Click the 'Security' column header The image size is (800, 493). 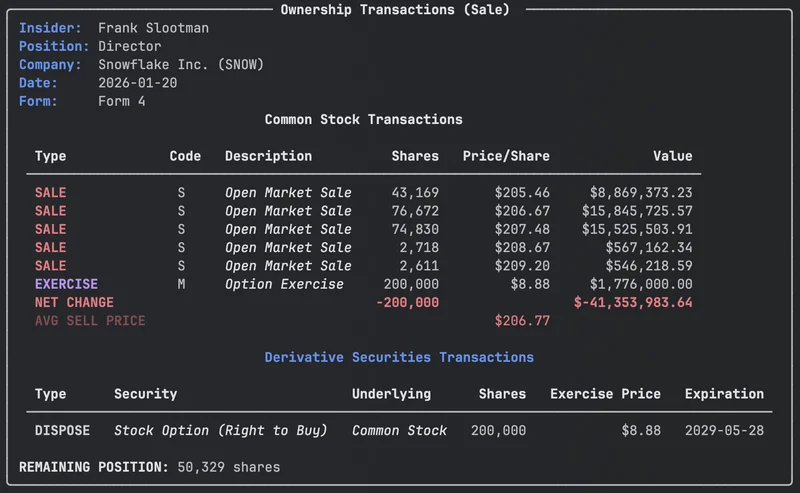click(145, 394)
